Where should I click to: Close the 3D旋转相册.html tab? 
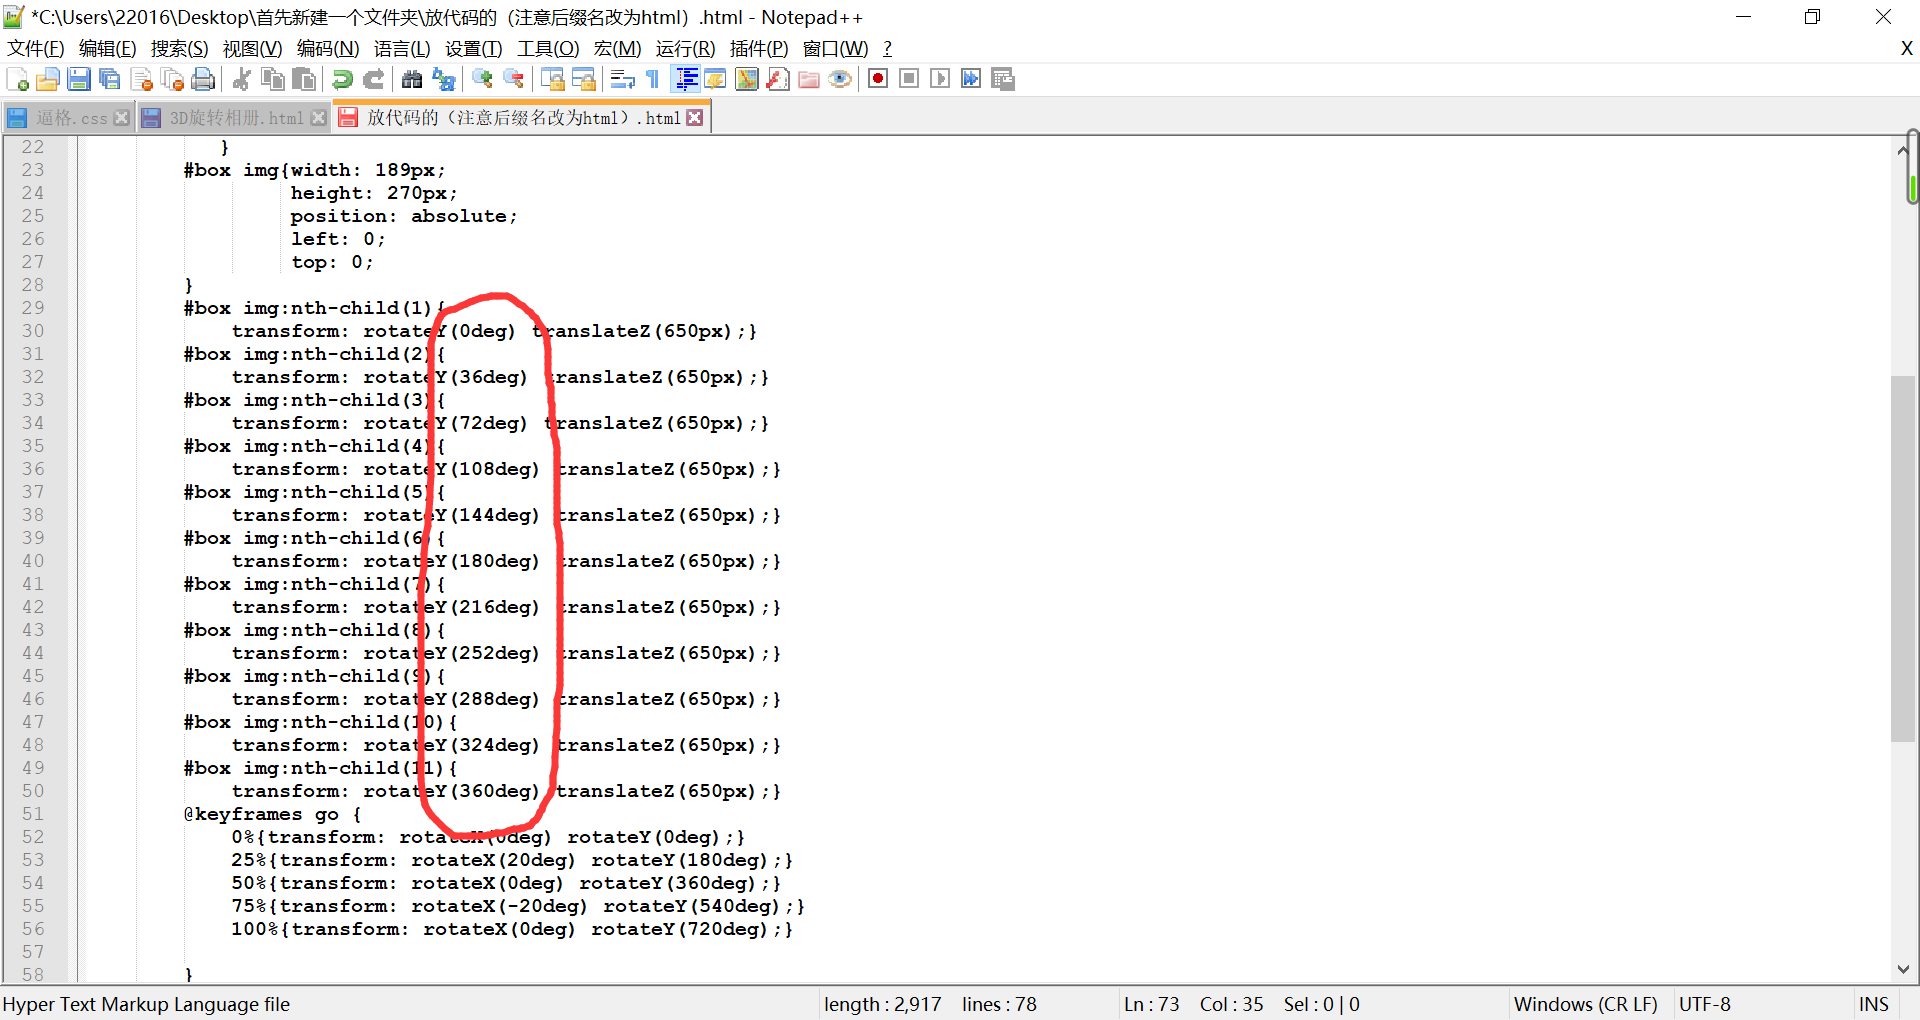(x=319, y=118)
